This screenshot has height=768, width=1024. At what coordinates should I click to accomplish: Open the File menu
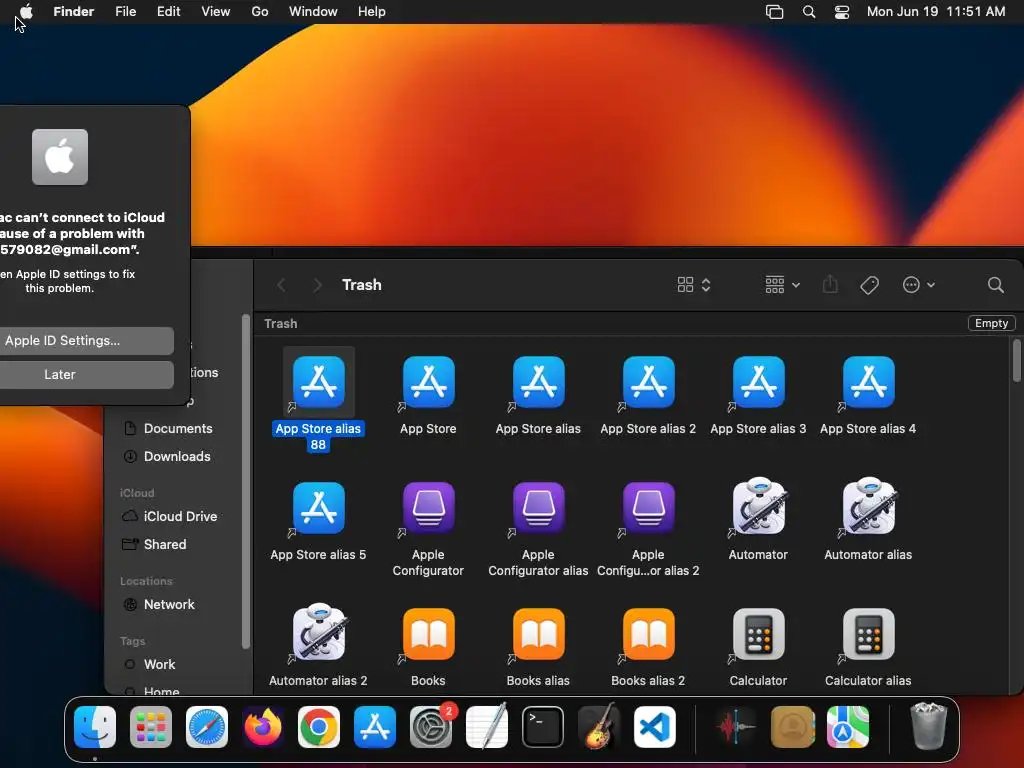click(125, 12)
